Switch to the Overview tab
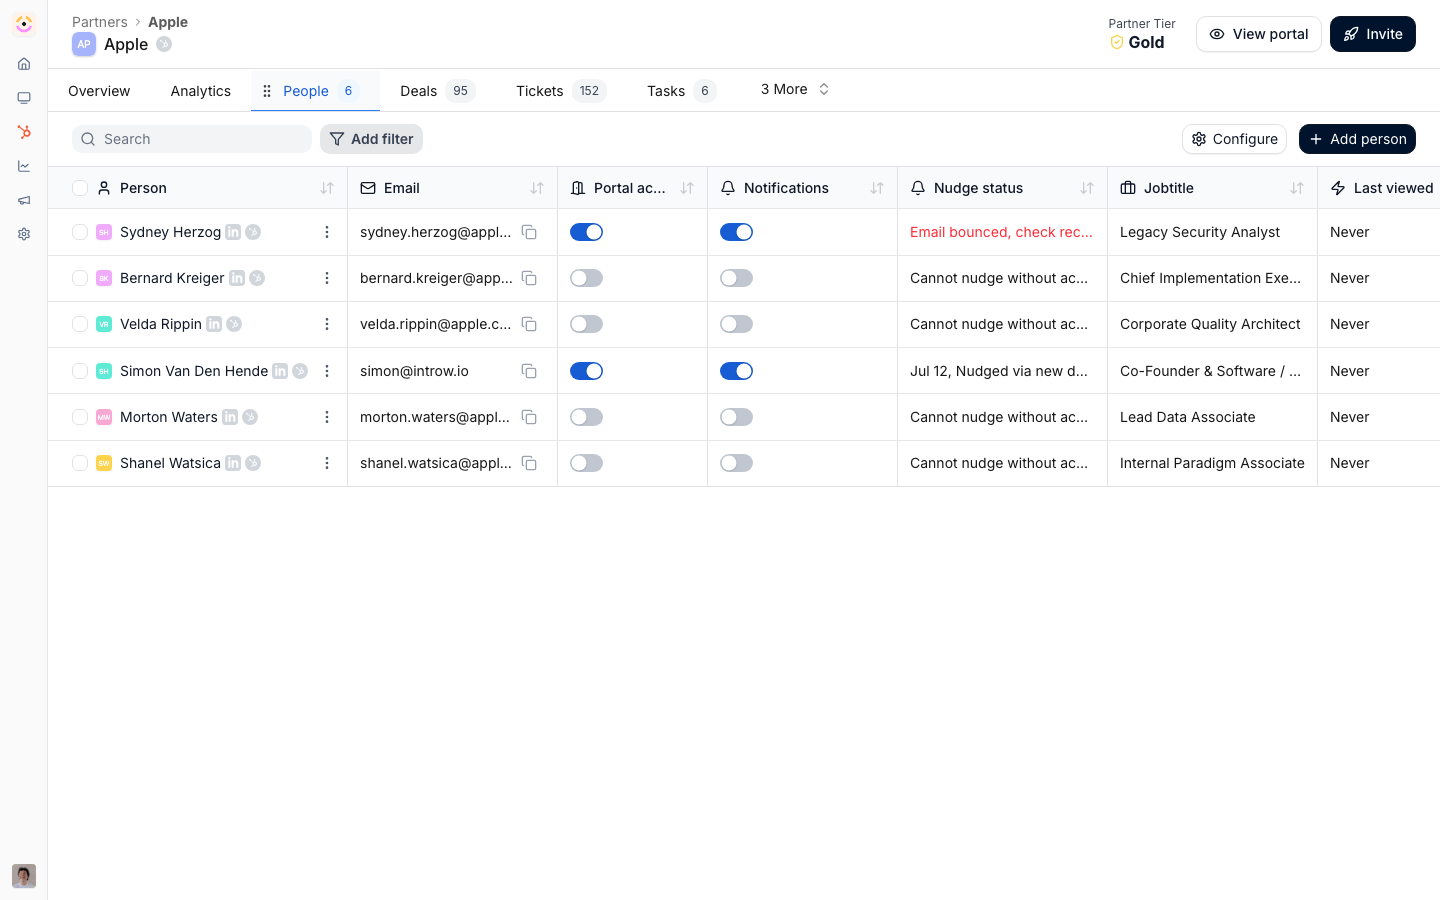The width and height of the screenshot is (1440, 900). pos(99,91)
